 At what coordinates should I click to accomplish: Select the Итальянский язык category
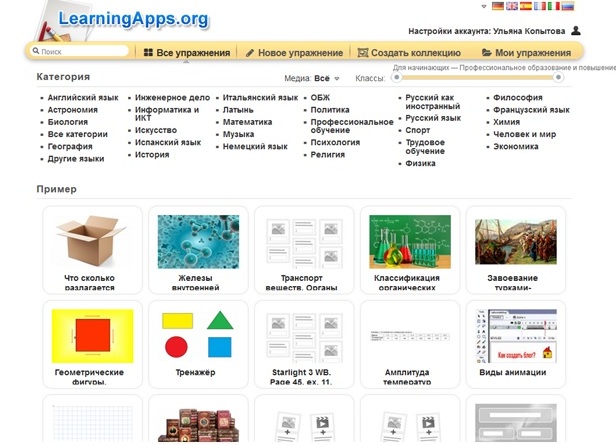tap(260, 97)
